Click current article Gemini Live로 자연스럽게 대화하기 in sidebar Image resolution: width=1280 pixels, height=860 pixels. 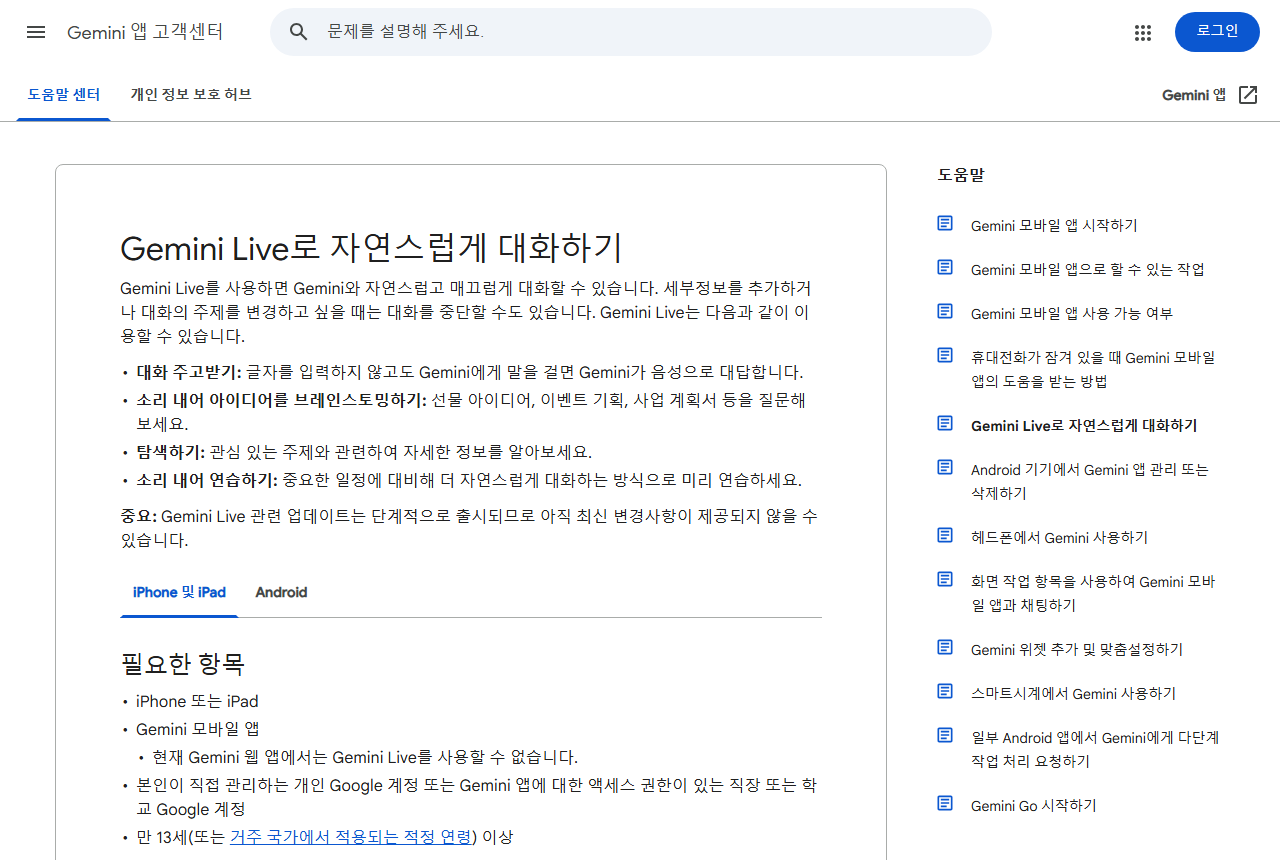click(x=1084, y=426)
